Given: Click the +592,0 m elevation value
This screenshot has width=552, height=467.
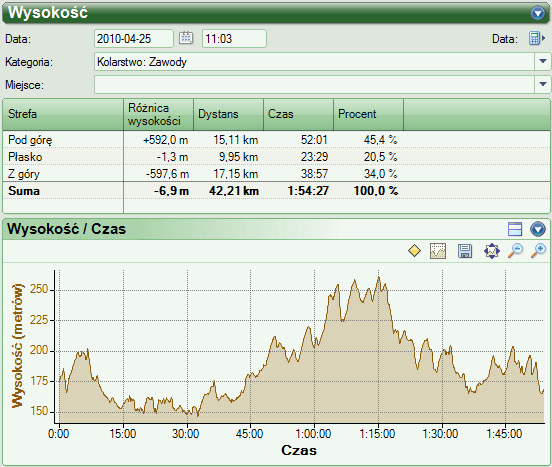Looking at the screenshot, I should pyautogui.click(x=165, y=140).
